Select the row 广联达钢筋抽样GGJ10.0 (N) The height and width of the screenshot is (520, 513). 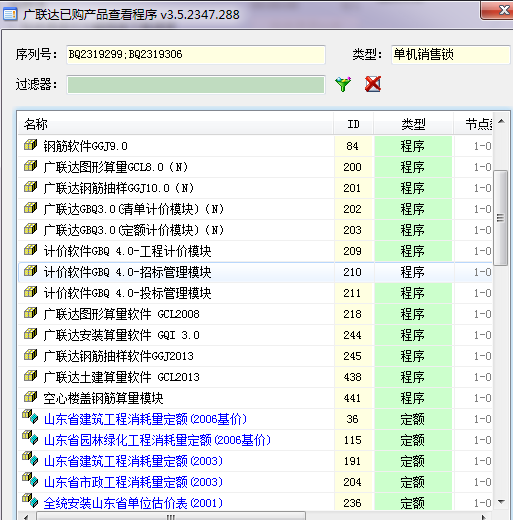pyautogui.click(x=255, y=188)
